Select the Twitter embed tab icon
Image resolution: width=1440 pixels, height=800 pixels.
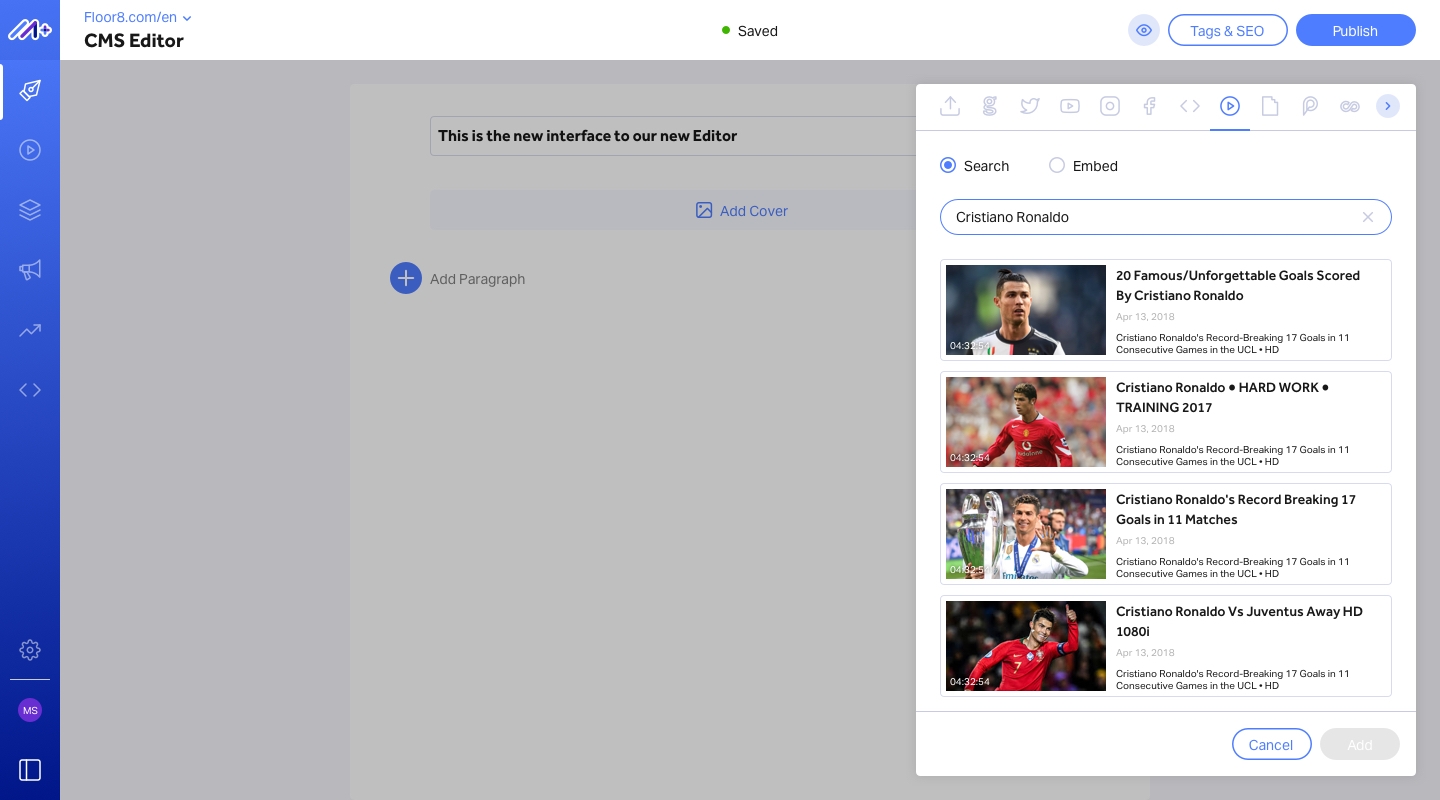(1030, 106)
